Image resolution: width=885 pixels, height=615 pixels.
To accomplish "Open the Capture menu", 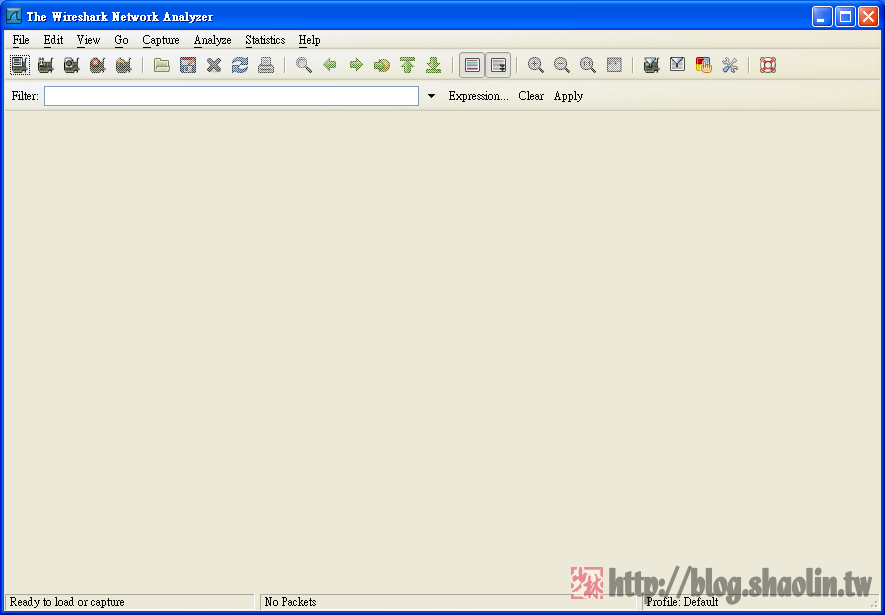I will click(x=161, y=40).
